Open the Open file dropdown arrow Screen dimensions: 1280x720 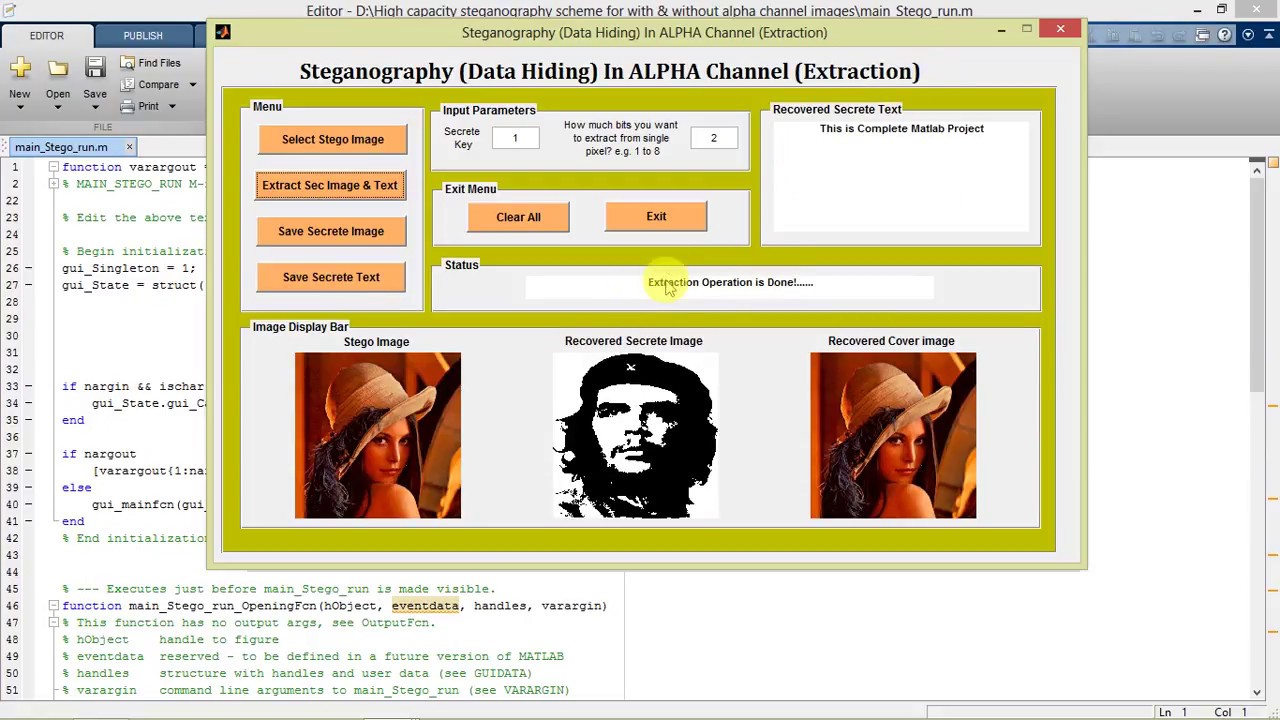58,107
